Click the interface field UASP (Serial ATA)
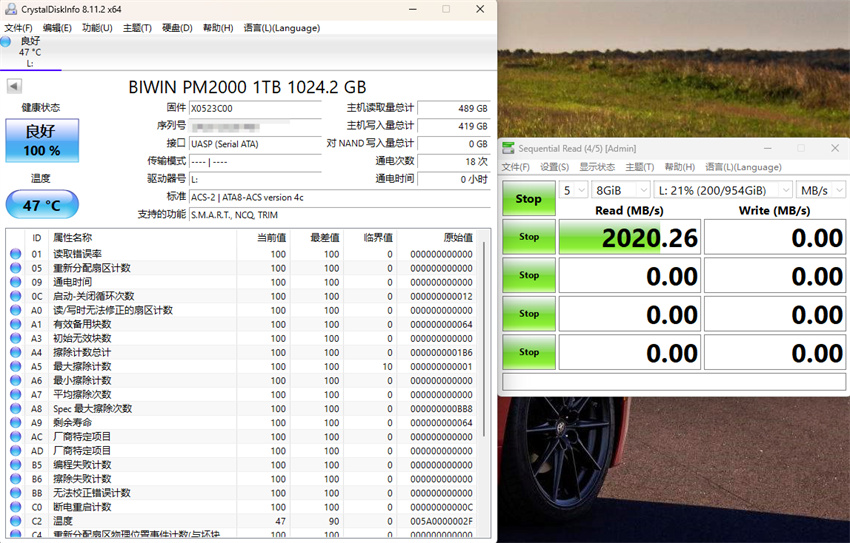Viewport: 850px width, 543px height. 255,144
